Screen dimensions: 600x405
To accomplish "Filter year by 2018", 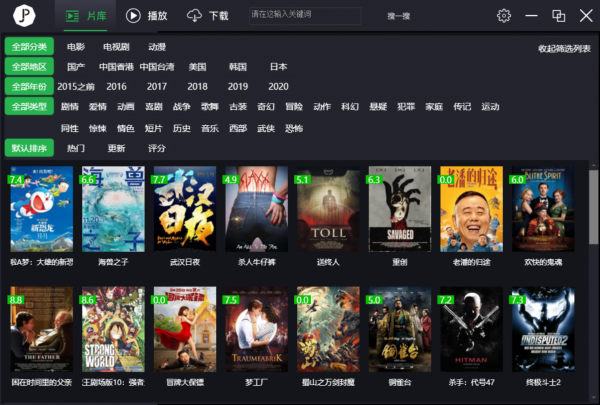I will point(197,87).
